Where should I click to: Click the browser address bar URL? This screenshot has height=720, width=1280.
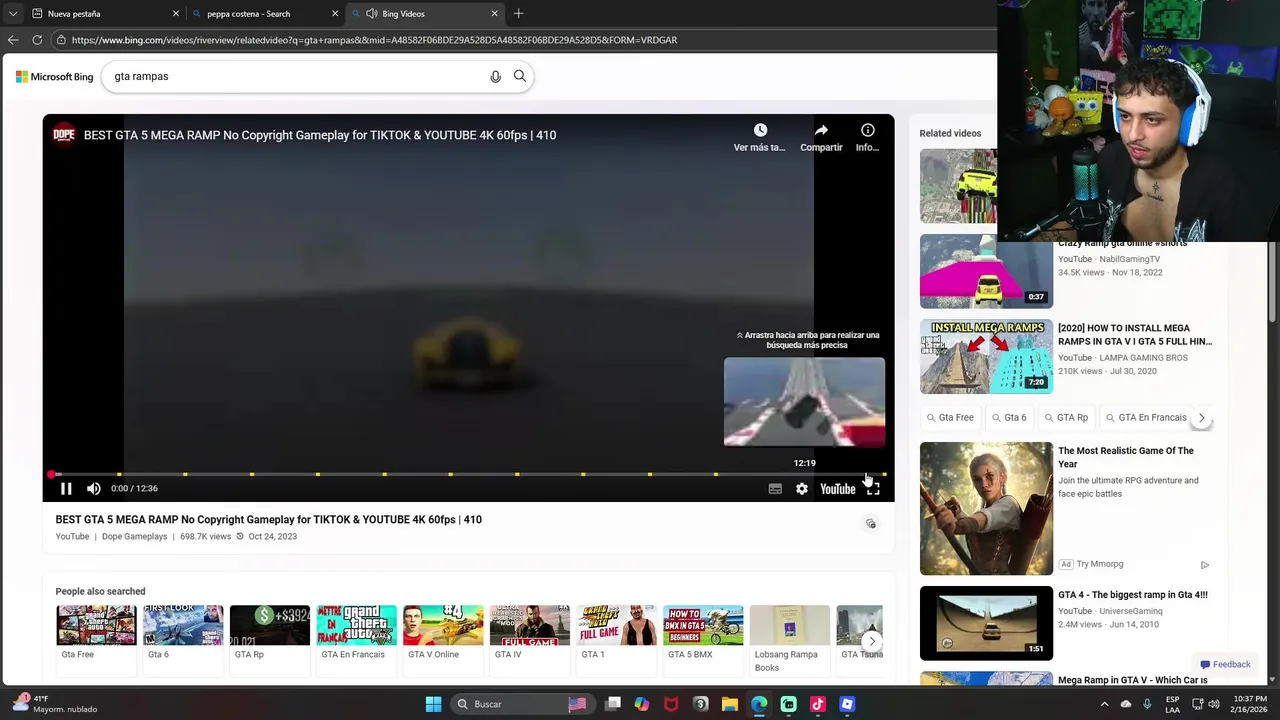374,40
